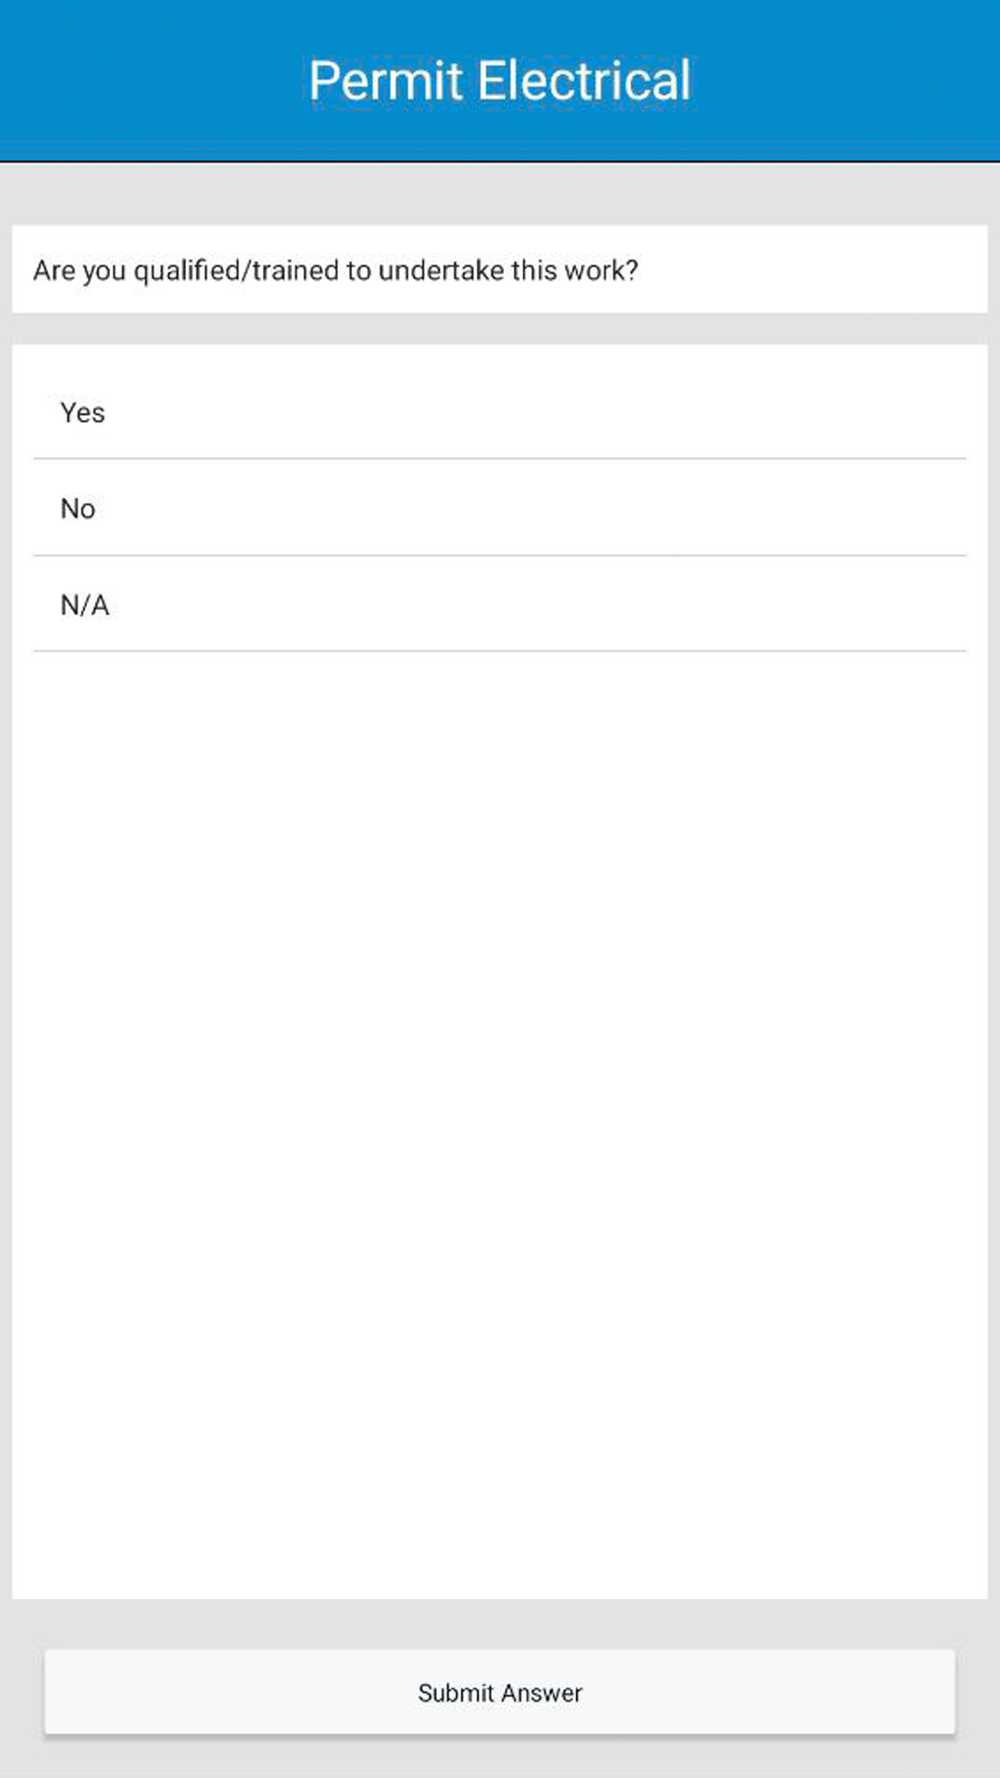
Task: Mark the qualification question as N/A
Action: [85, 604]
